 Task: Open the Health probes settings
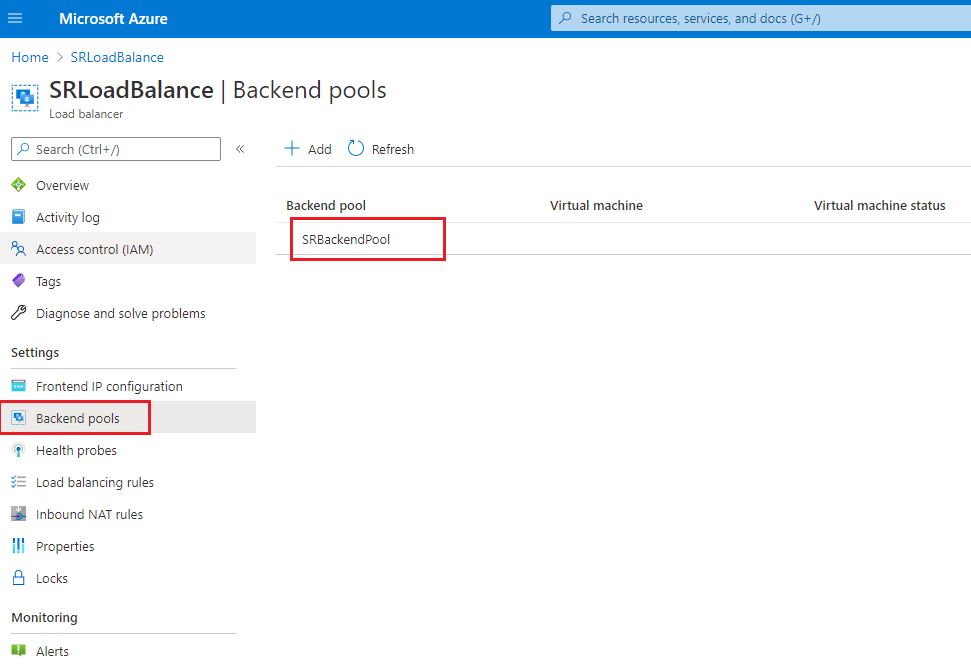tap(76, 450)
